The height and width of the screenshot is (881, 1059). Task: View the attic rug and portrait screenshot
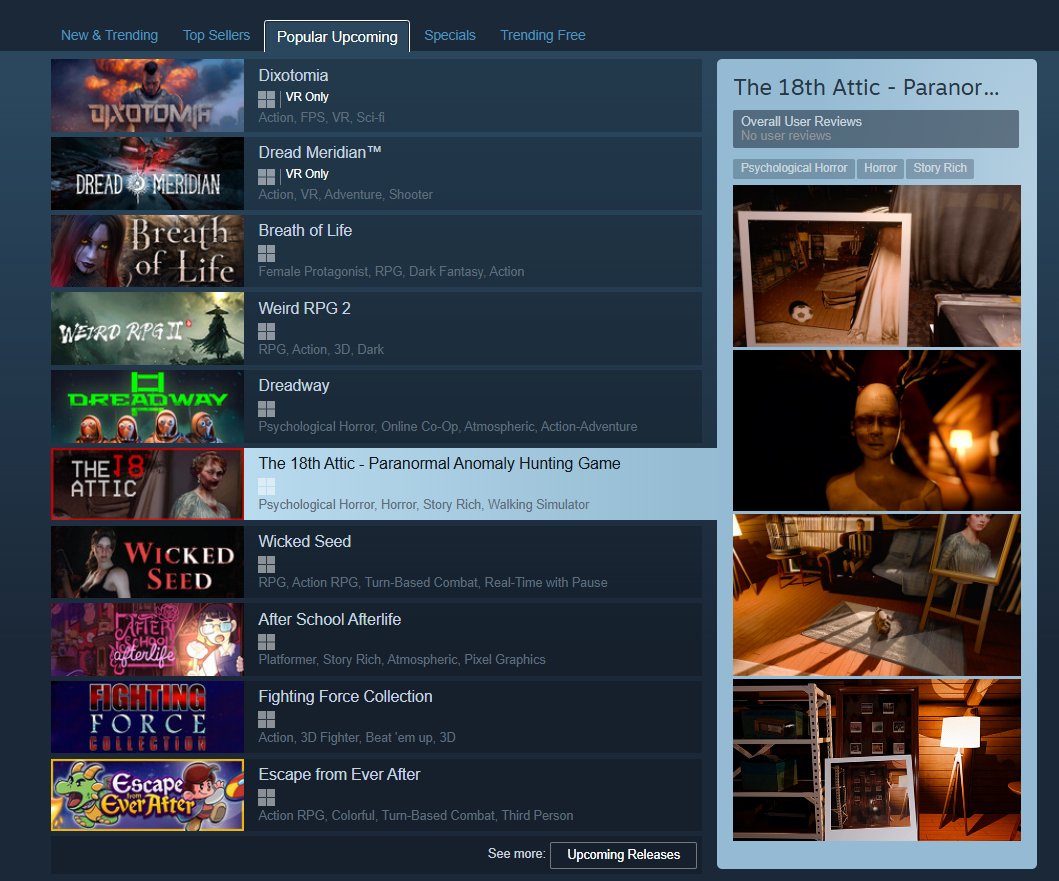click(x=877, y=595)
